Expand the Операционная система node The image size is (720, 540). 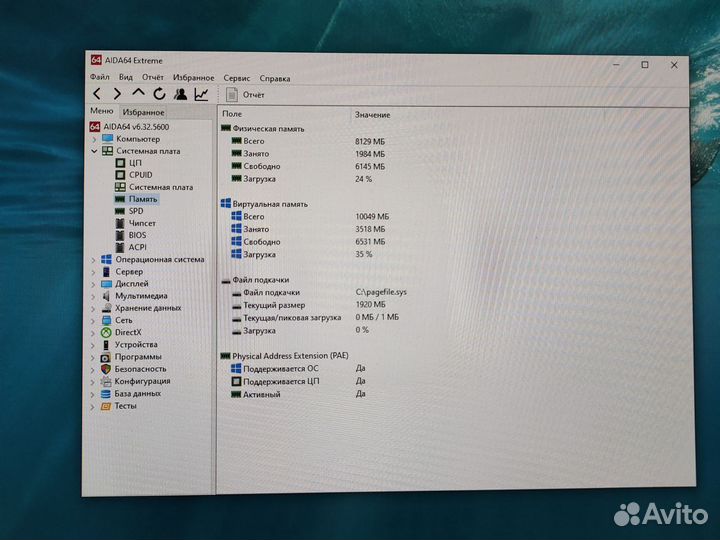pos(93,260)
